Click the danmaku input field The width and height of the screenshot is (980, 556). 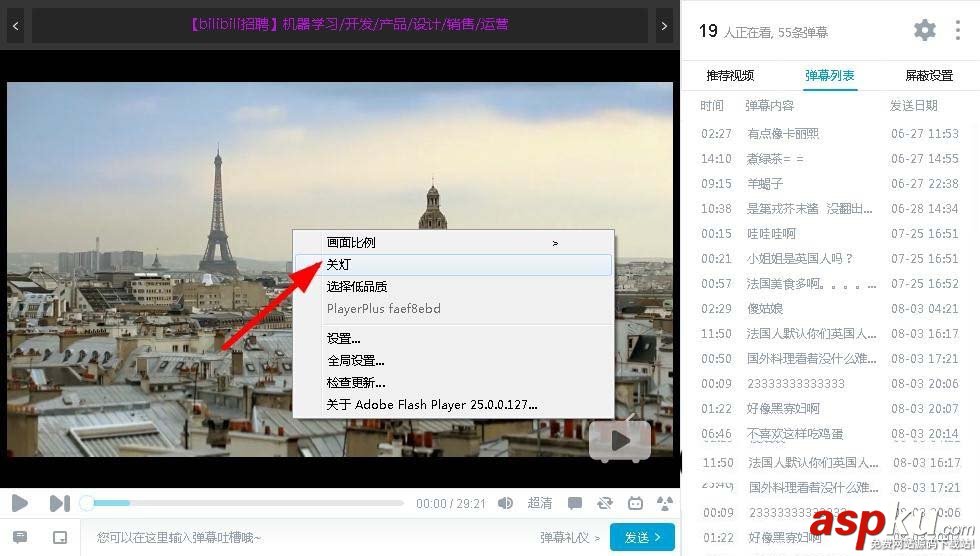306,537
